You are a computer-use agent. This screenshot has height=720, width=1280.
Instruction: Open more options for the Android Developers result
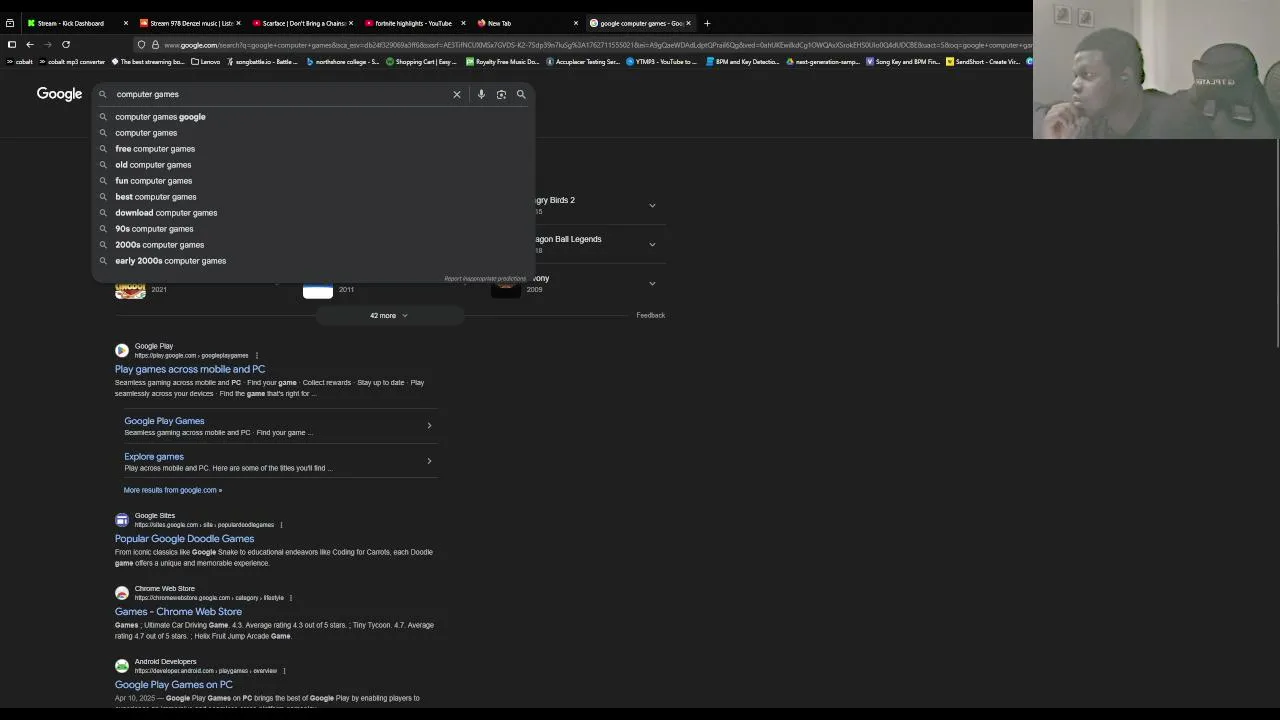click(284, 670)
